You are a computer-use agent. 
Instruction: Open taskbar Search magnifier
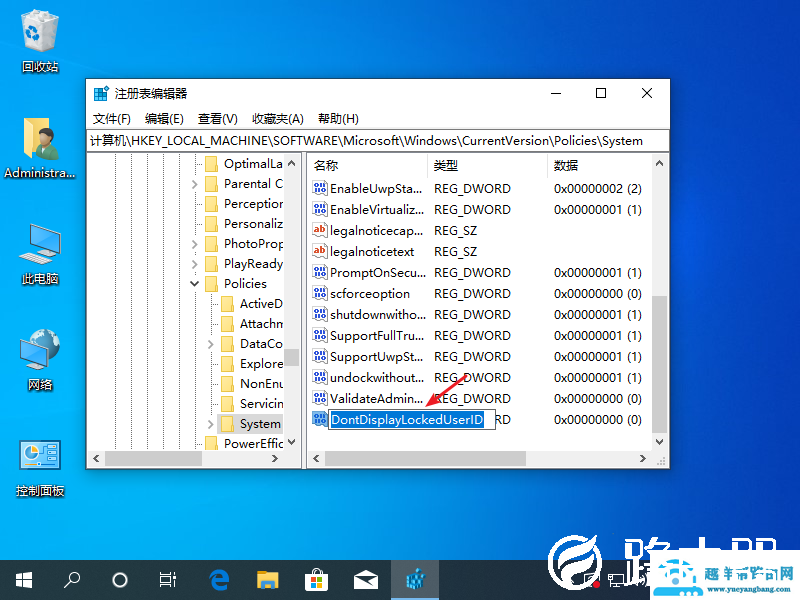(x=72, y=580)
